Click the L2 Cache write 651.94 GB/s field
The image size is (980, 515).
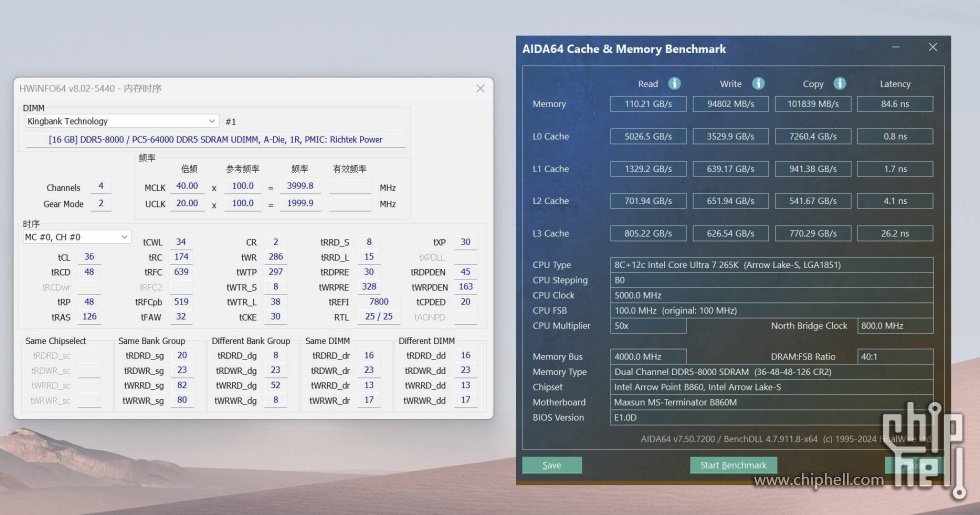point(731,201)
